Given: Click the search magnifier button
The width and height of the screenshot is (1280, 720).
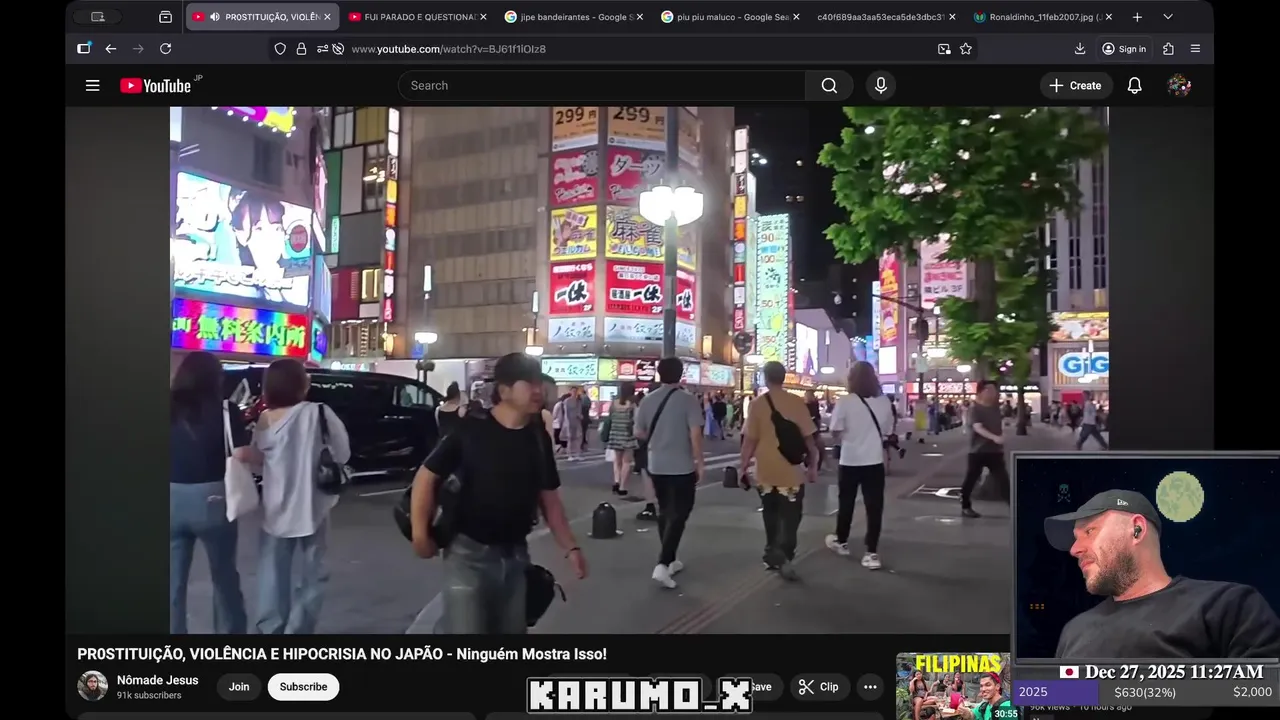Looking at the screenshot, I should (x=829, y=86).
